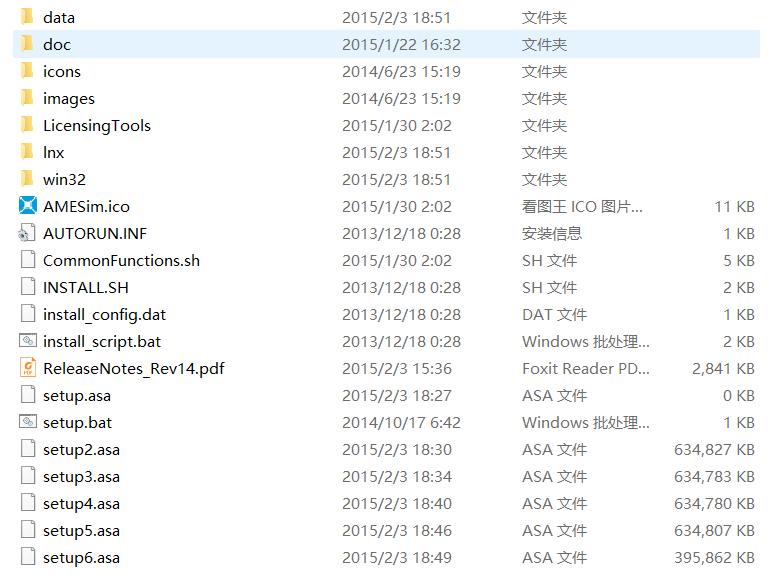
Task: Click the LicensingTools date "2015/1/30 2:02"
Action: tap(397, 126)
